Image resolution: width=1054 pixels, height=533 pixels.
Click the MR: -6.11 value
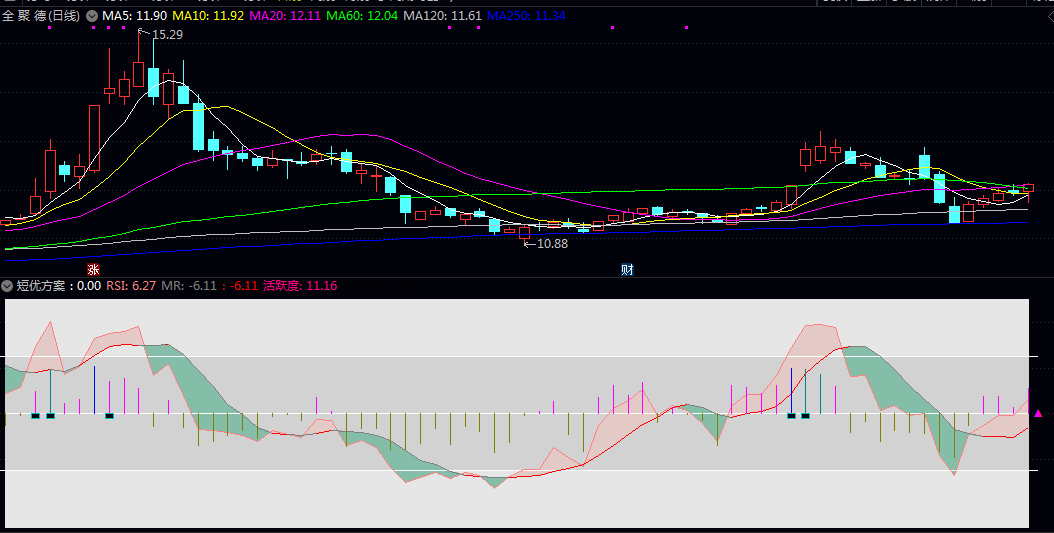[189, 286]
